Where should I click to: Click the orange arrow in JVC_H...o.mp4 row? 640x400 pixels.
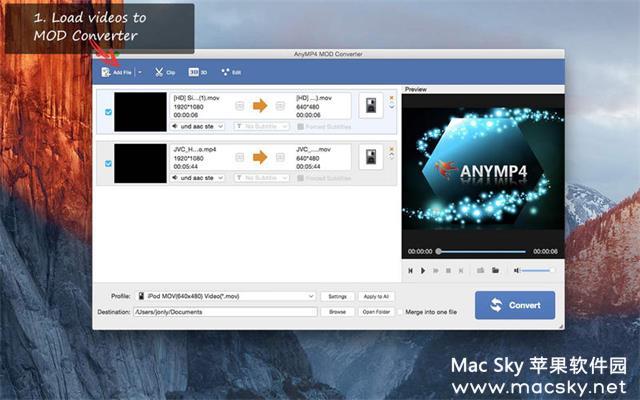click(x=260, y=157)
